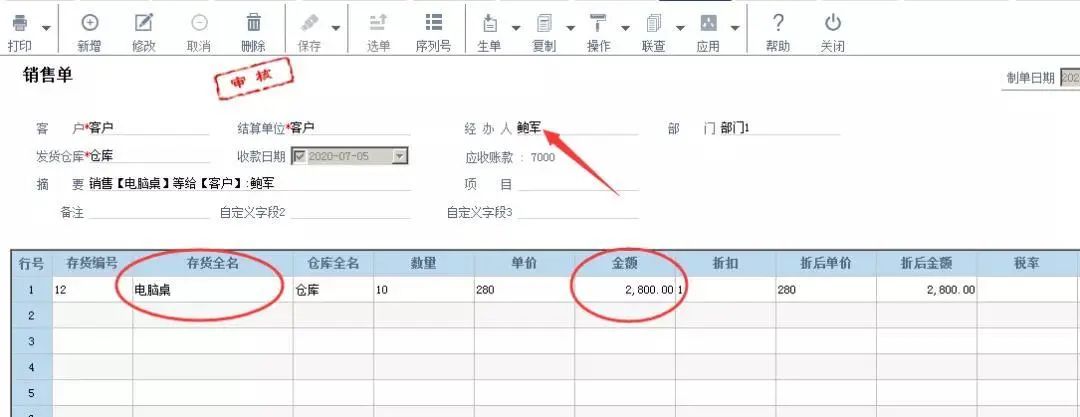Select the 金额 cell showing 2,800.00
This screenshot has width=1080, height=417.
[x=625, y=289]
